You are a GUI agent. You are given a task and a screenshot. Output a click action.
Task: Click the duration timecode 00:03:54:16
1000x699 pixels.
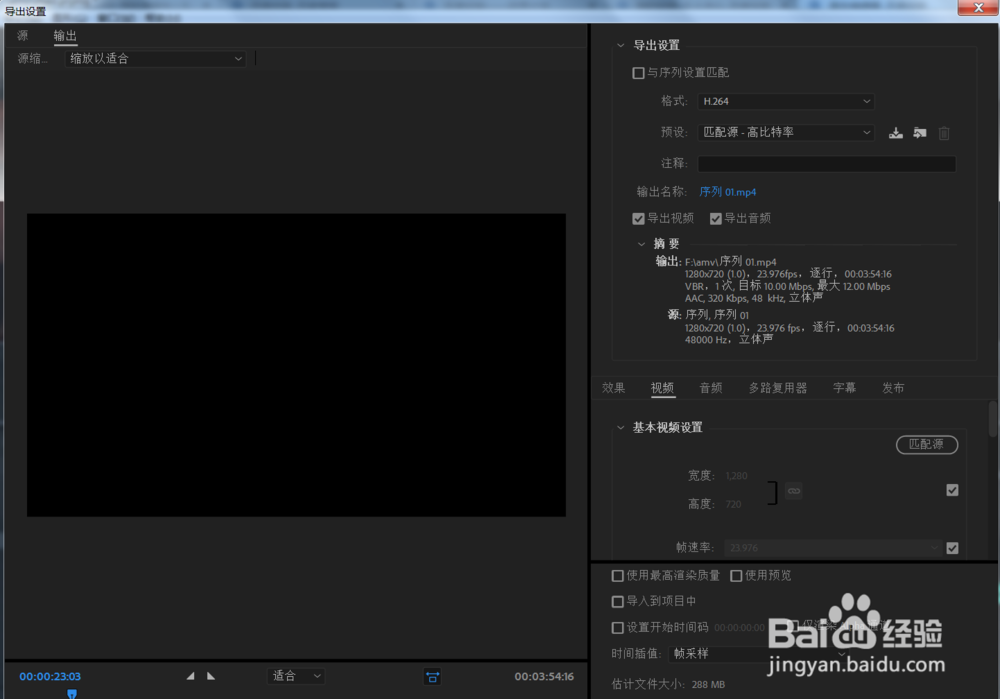(x=544, y=677)
